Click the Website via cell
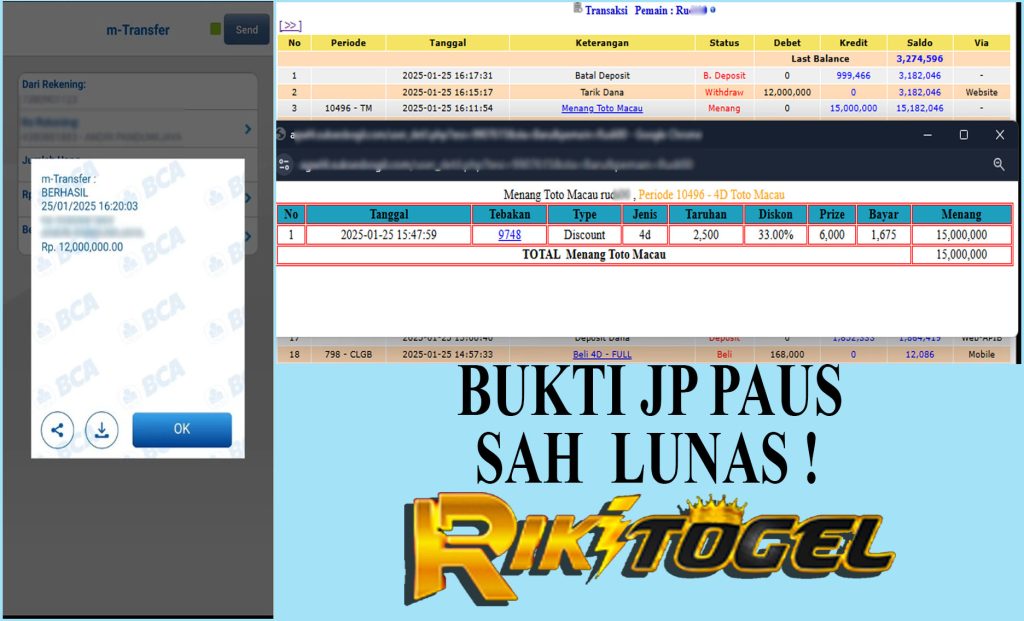Screen dimensions: 1024x621 pyautogui.click(x=982, y=93)
